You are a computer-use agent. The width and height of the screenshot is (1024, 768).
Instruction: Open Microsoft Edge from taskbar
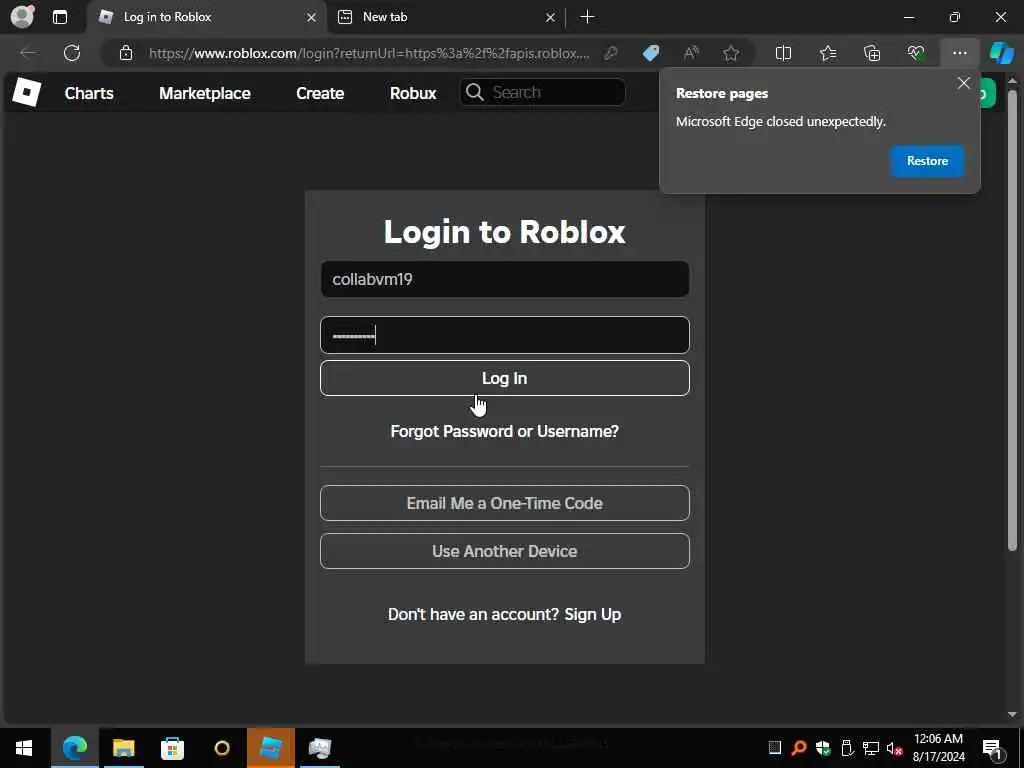coord(74,748)
